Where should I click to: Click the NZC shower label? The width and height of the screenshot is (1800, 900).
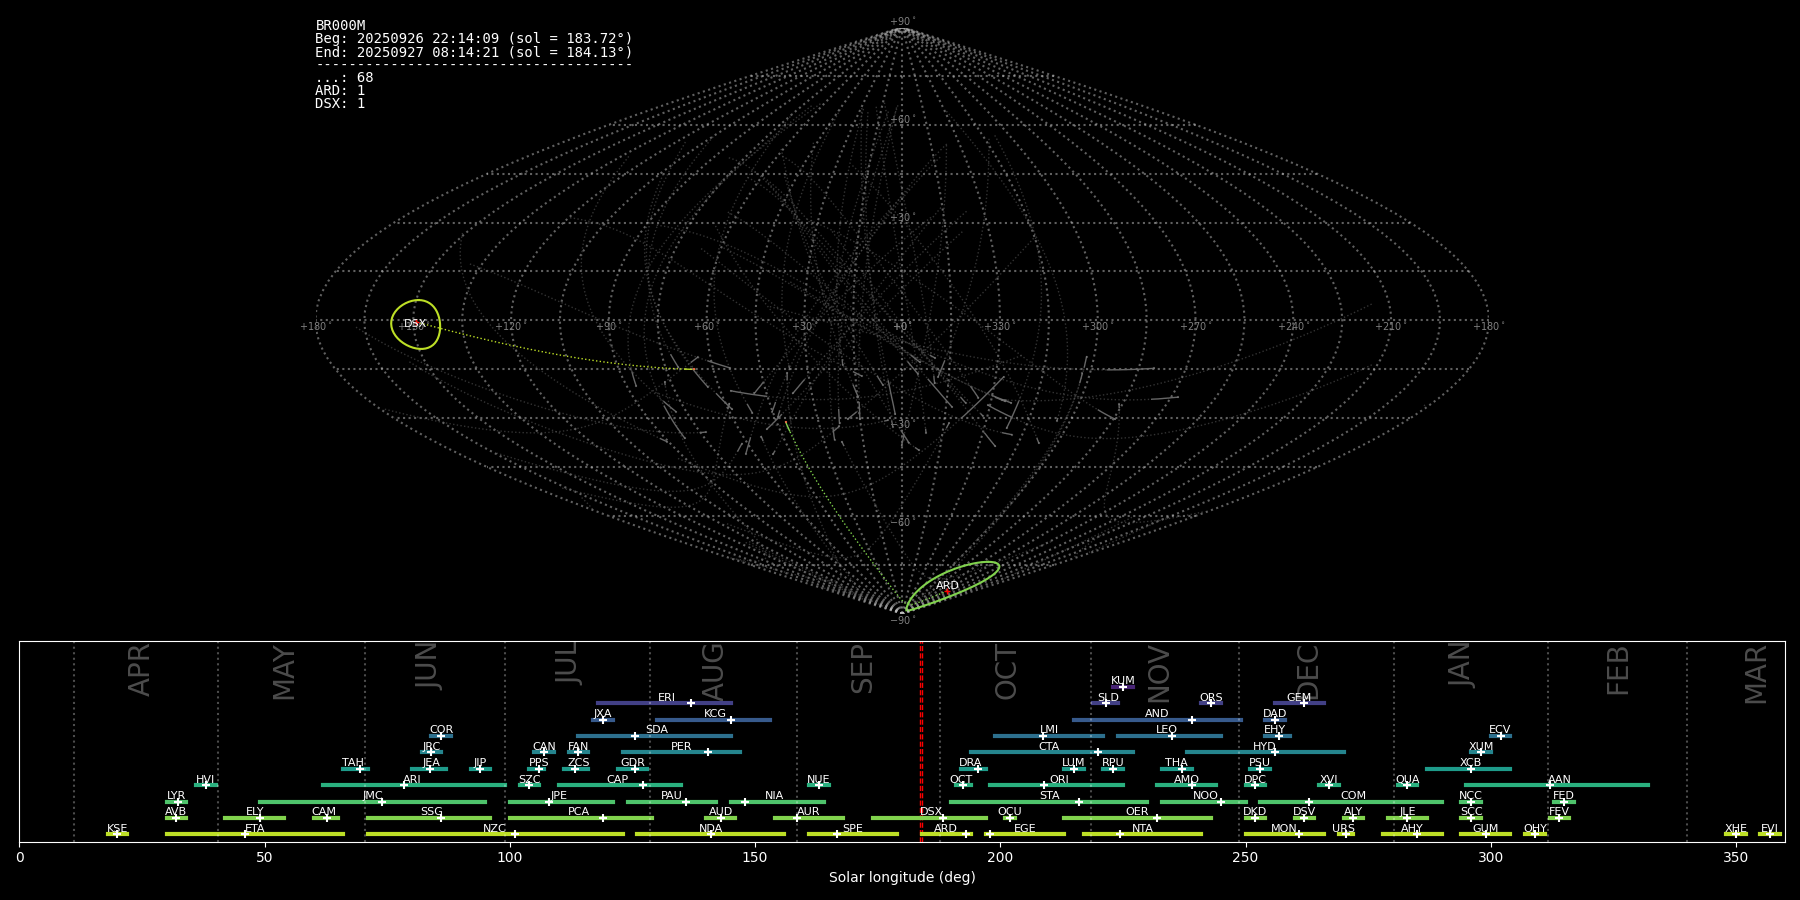(494, 829)
